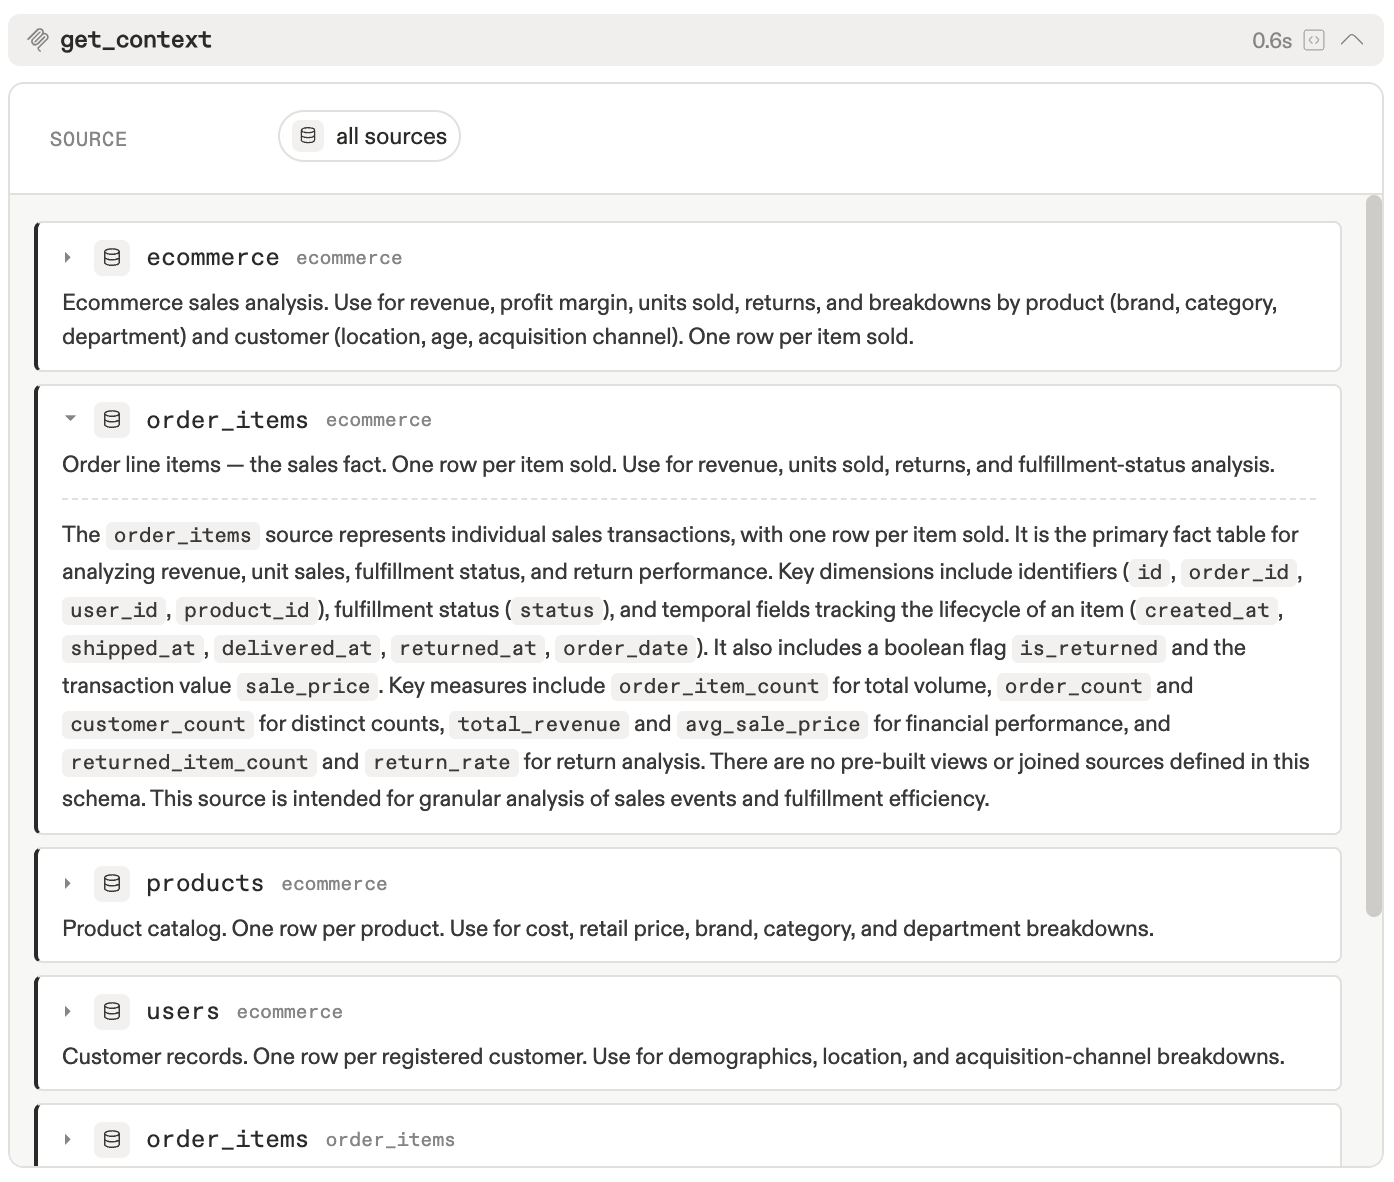The width and height of the screenshot is (1394, 1182).
Task: Click the database icon of the bottom order_items row
Action: point(112,1140)
